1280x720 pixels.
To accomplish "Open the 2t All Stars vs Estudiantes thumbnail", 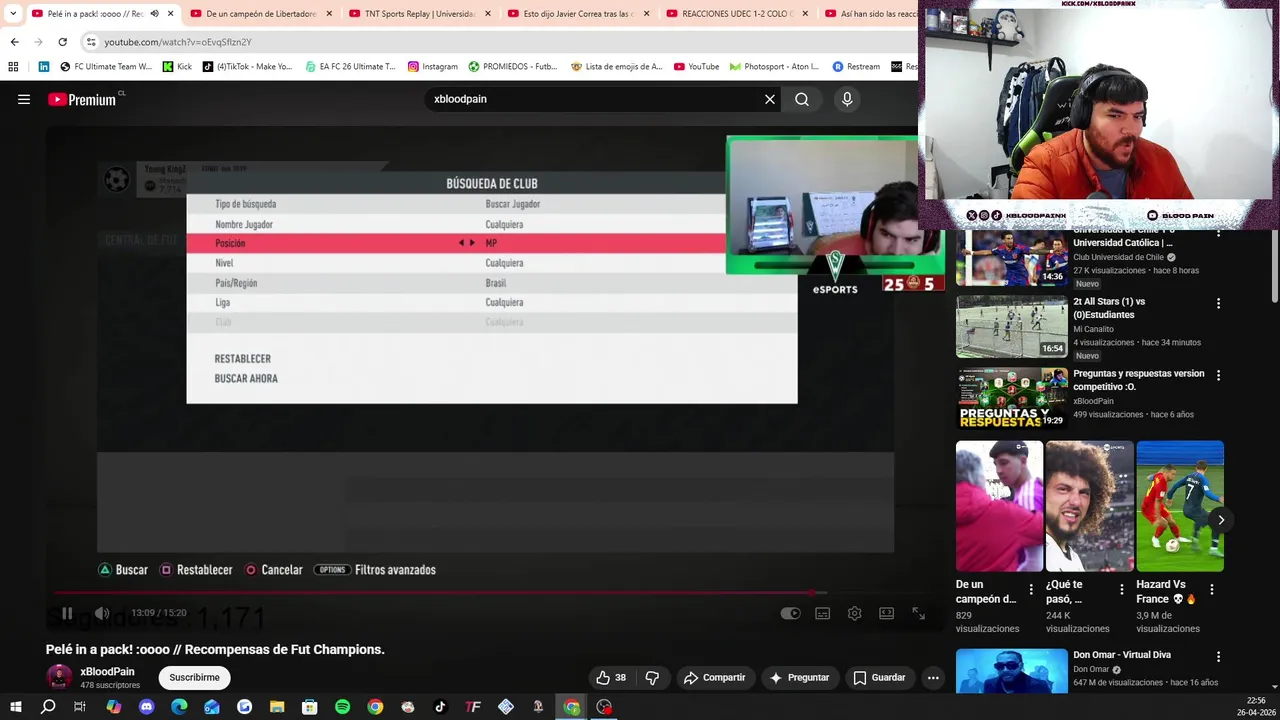I will pyautogui.click(x=1012, y=327).
